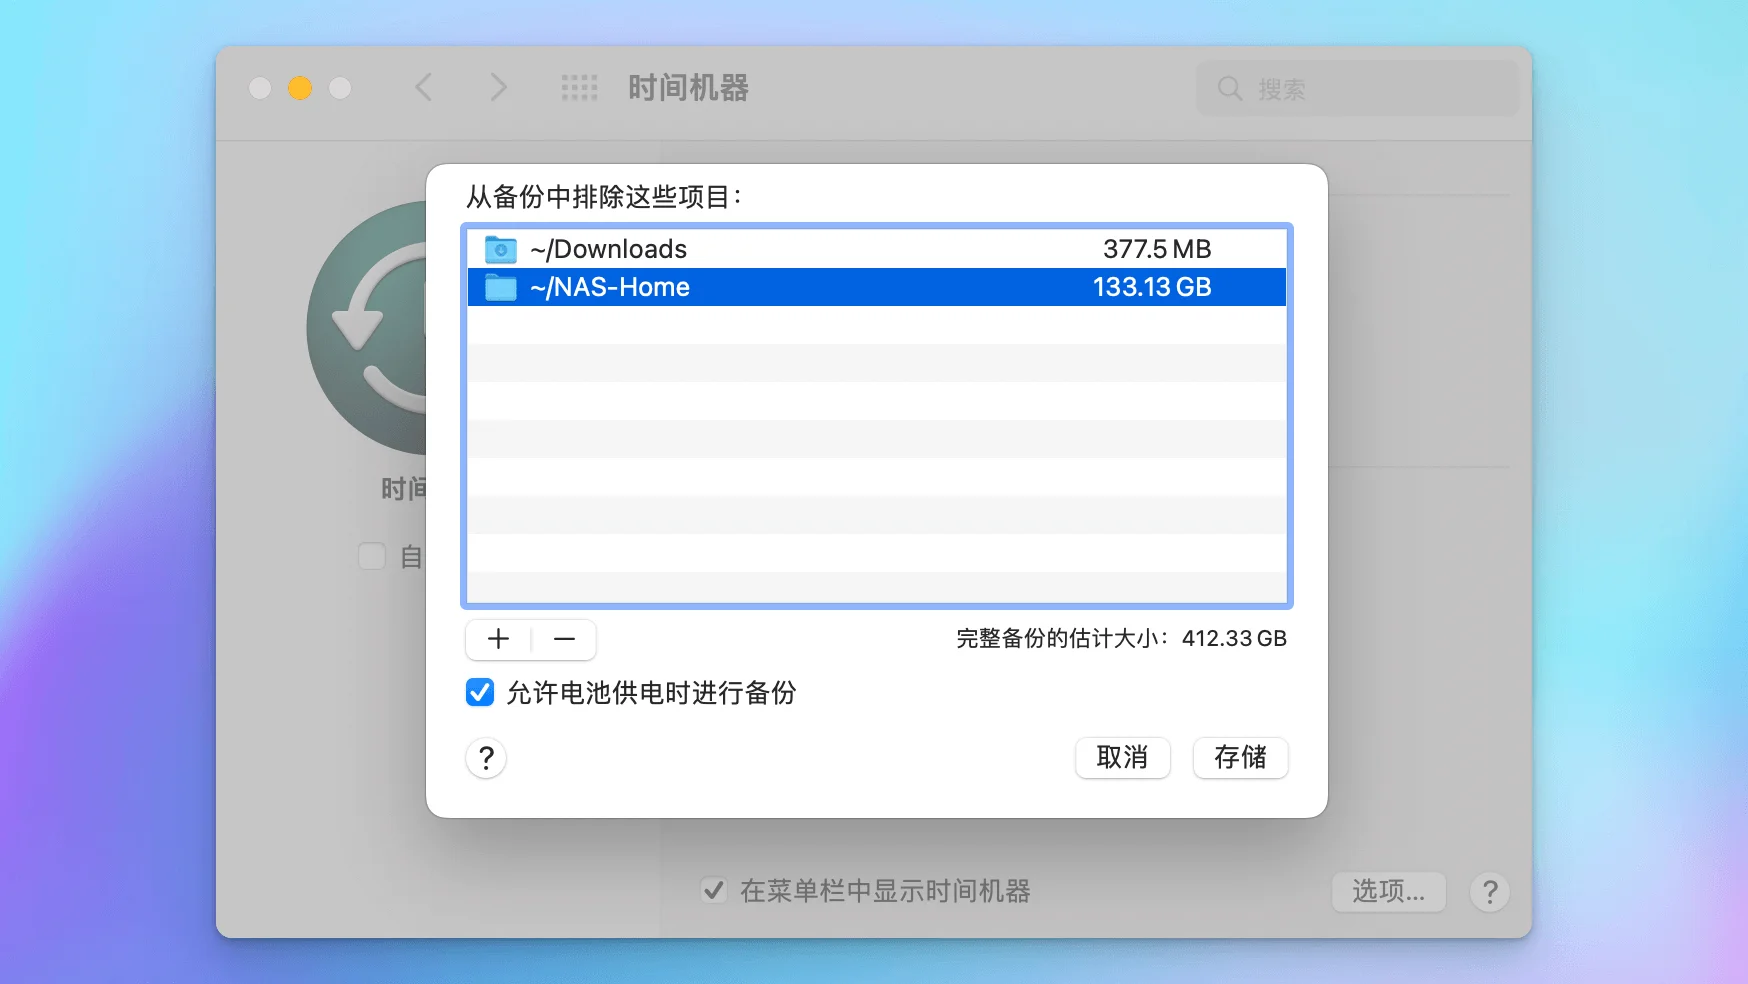Image resolution: width=1748 pixels, height=984 pixels.
Task: Toggle the automatic backup checkbox behind dialog
Action: 372,556
